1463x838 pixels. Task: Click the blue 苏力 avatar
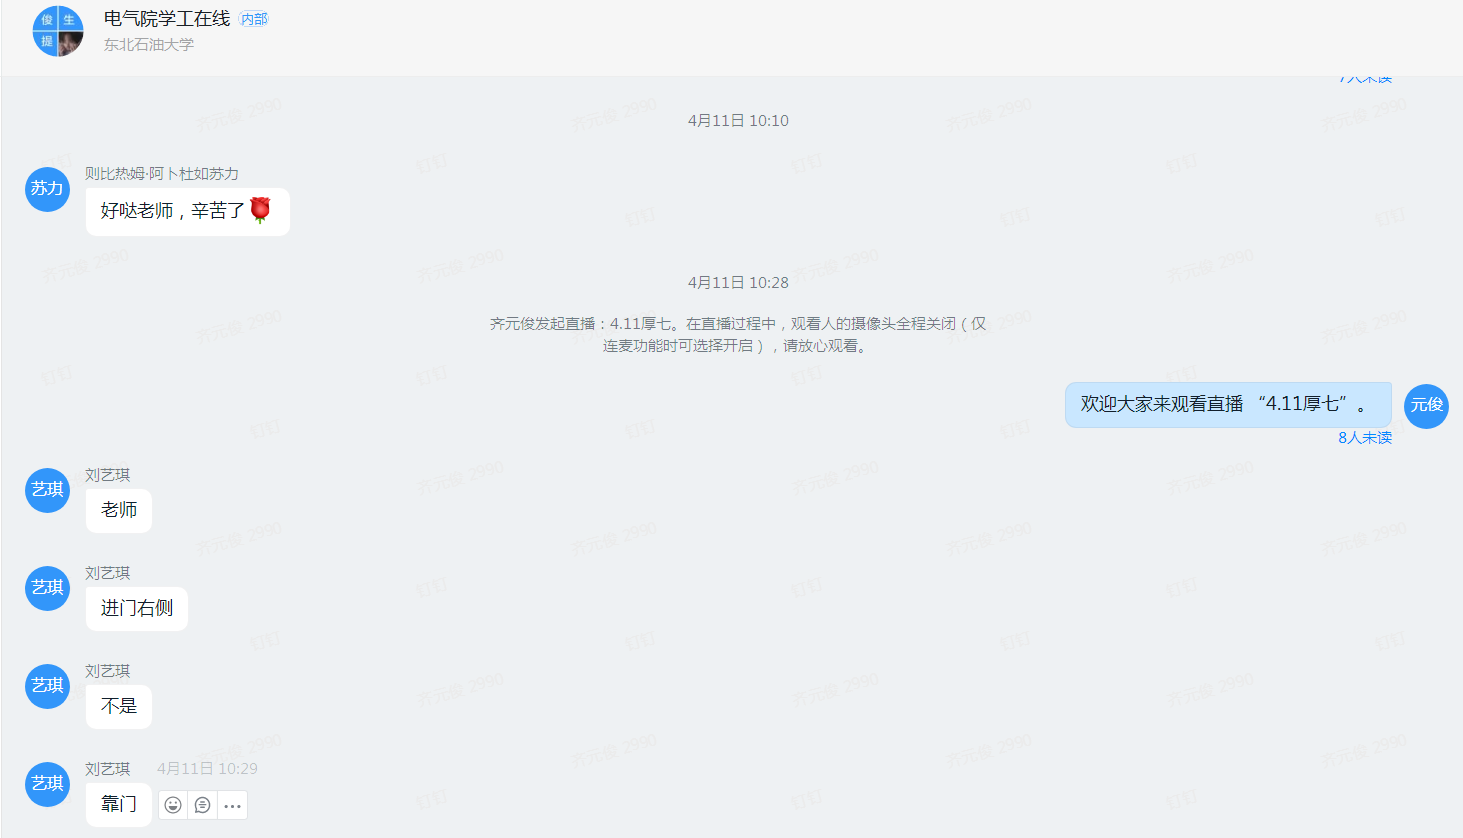click(x=47, y=189)
